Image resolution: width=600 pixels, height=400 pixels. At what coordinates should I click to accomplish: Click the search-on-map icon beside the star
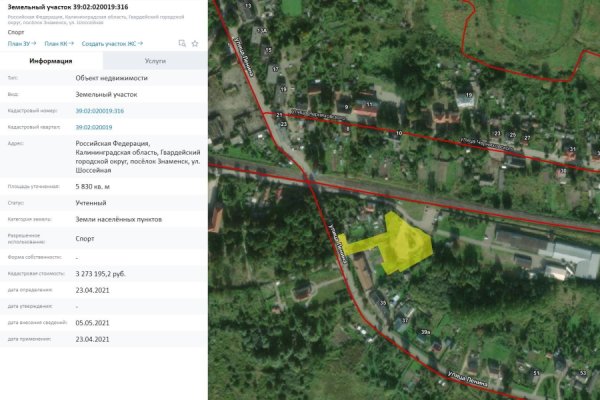pyautogui.click(x=182, y=44)
